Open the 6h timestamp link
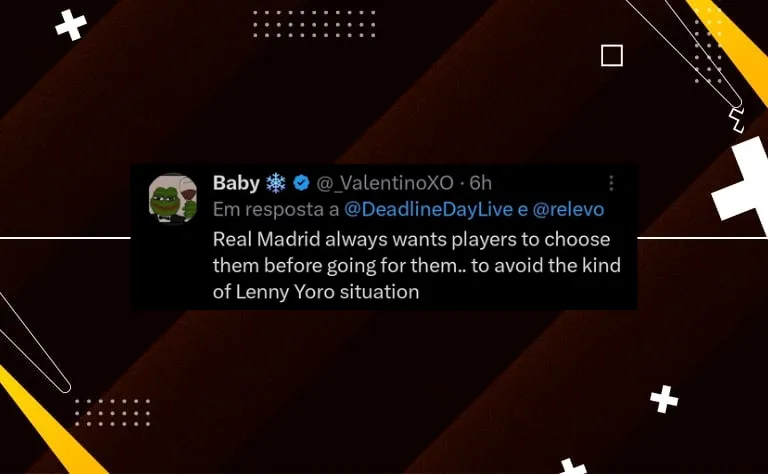The height and width of the screenshot is (474, 768). (480, 183)
